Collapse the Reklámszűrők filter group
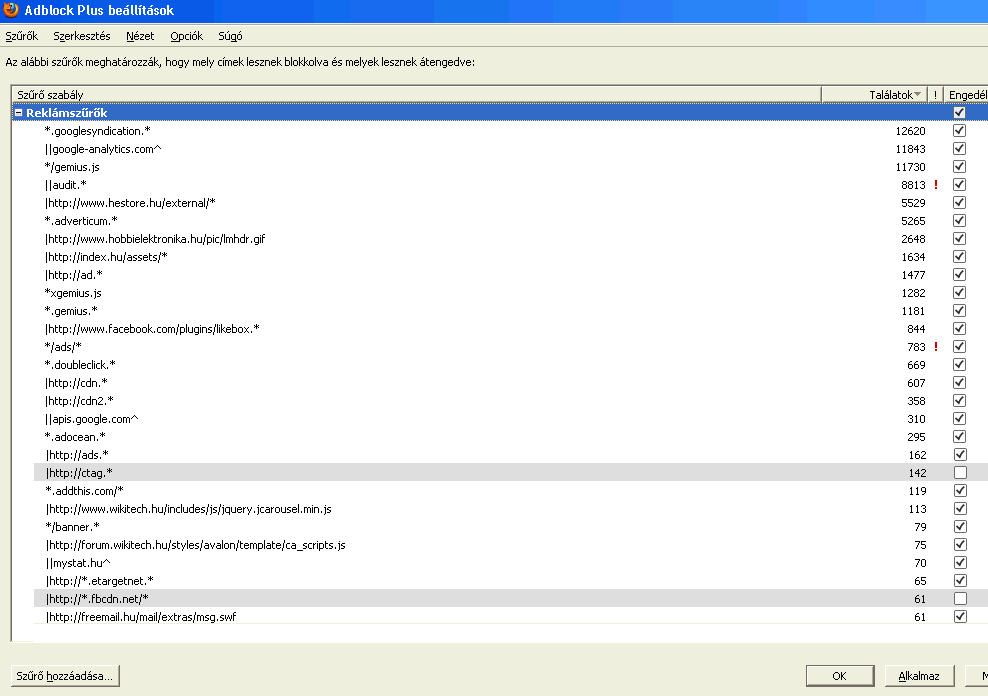988x696 pixels. [19, 113]
